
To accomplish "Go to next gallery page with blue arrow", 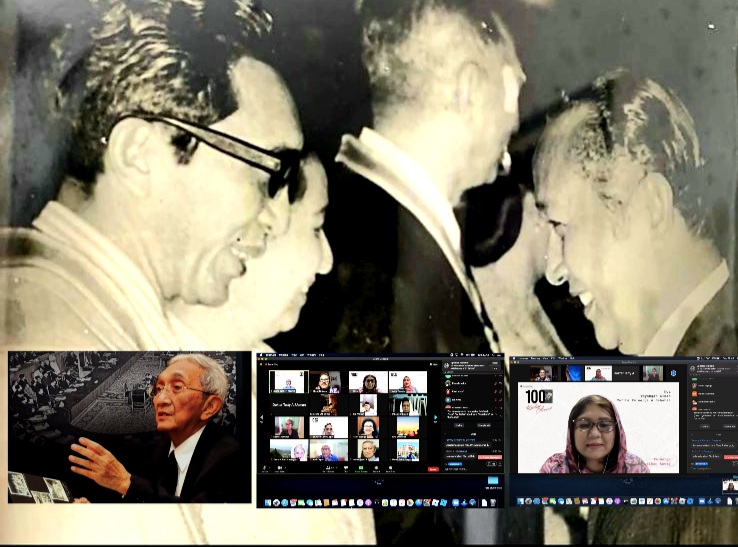I will [x=435, y=417].
